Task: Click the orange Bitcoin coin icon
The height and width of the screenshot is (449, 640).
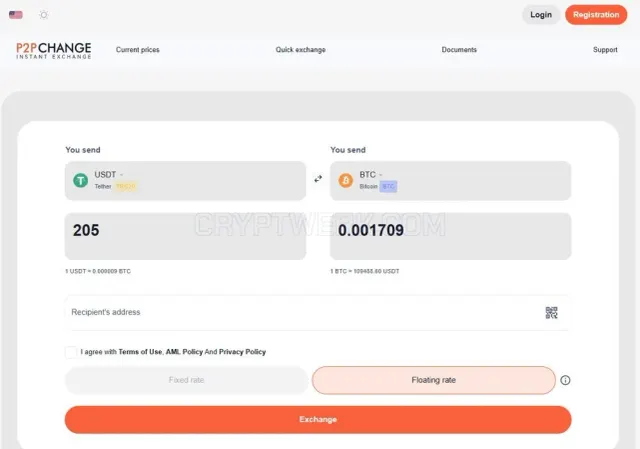Action: [346, 180]
